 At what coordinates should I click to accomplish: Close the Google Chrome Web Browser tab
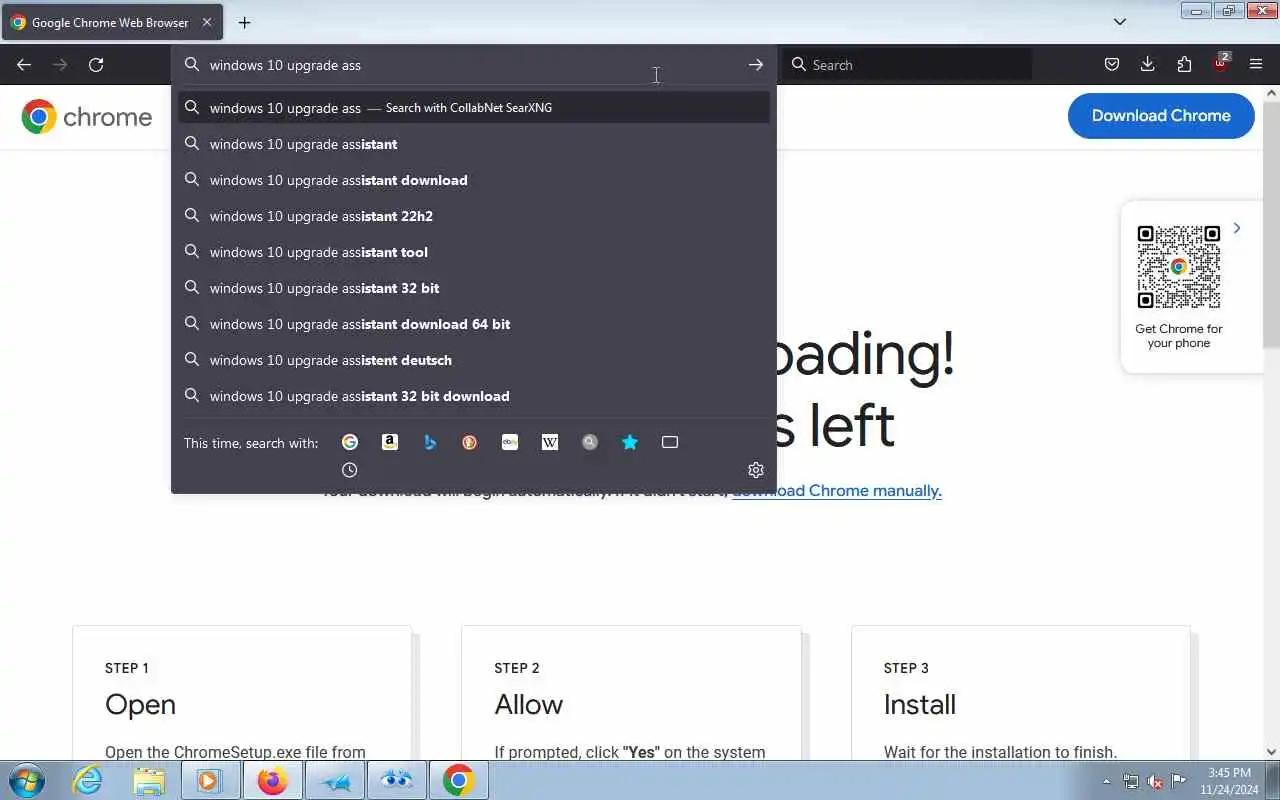point(207,22)
